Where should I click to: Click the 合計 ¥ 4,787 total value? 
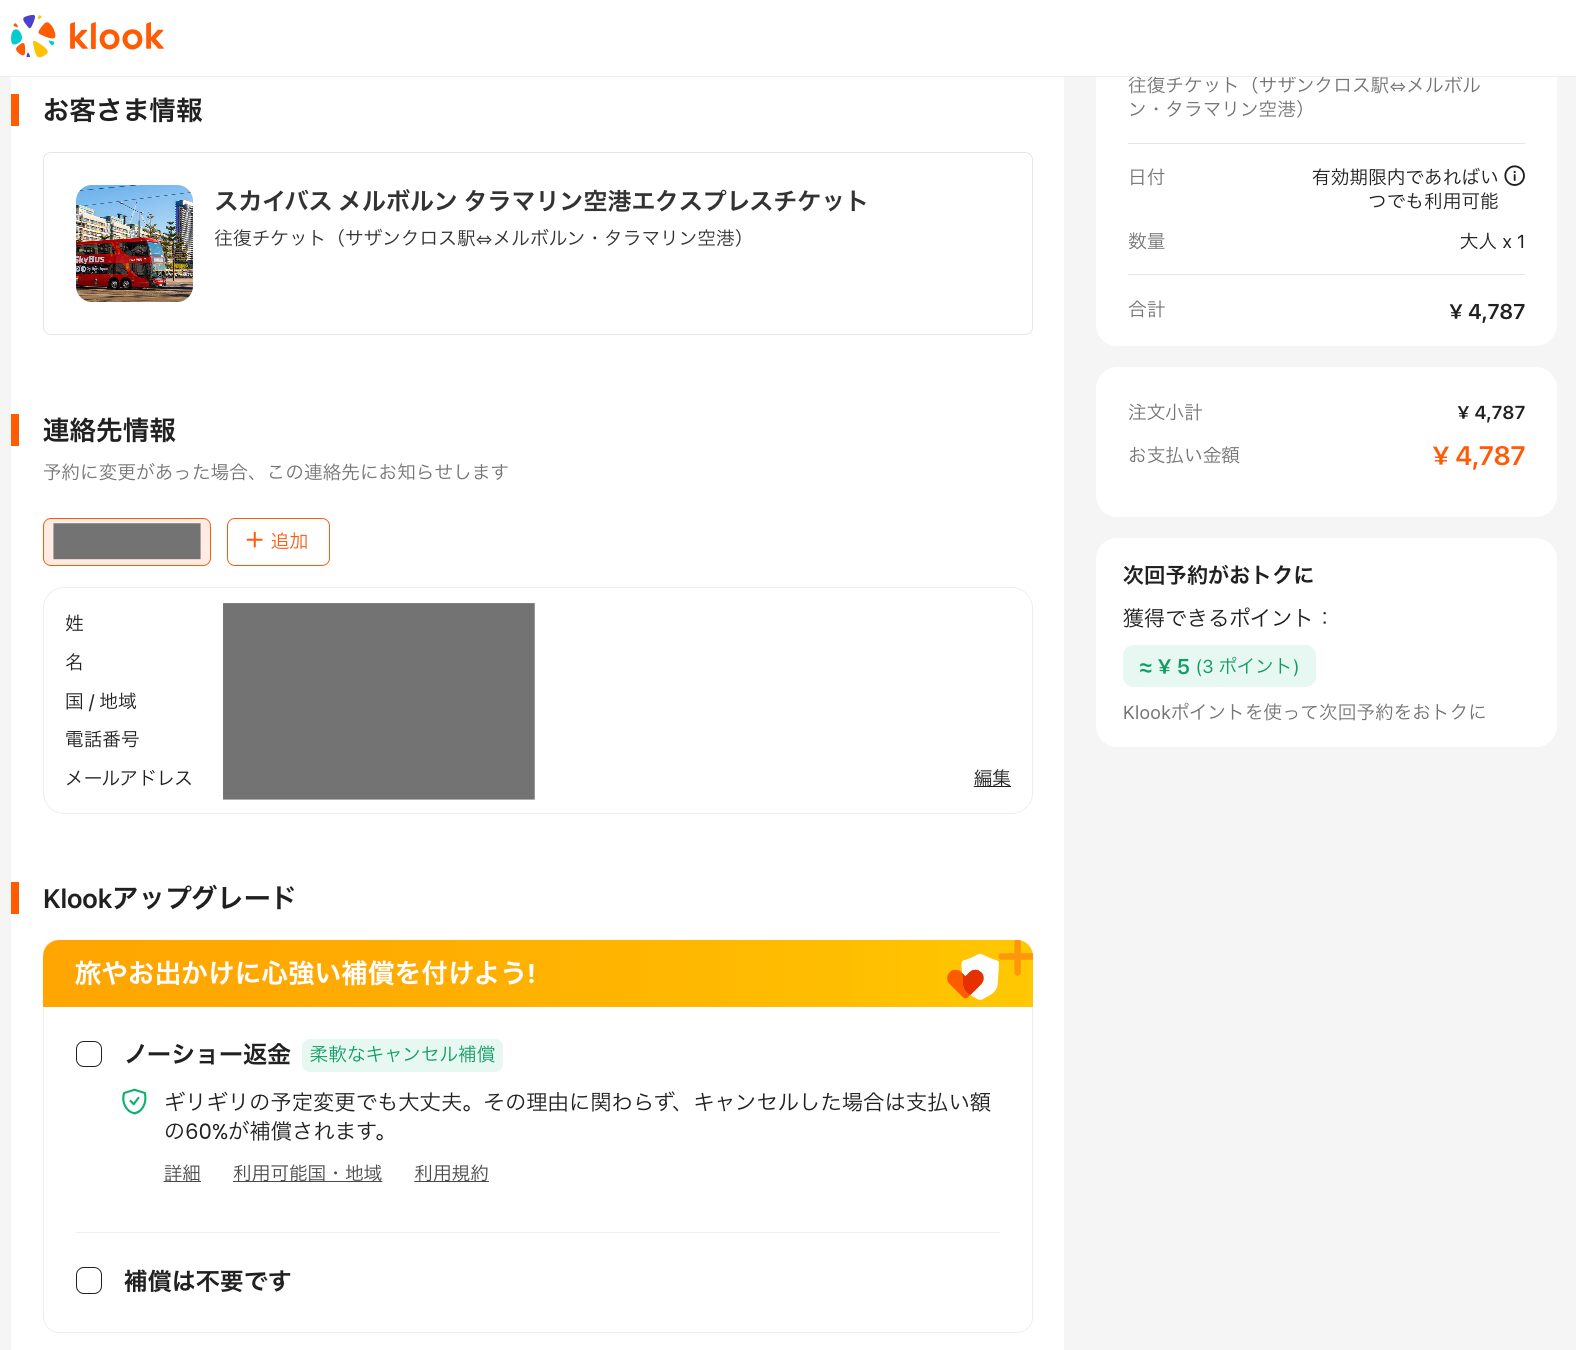[x=1487, y=312]
